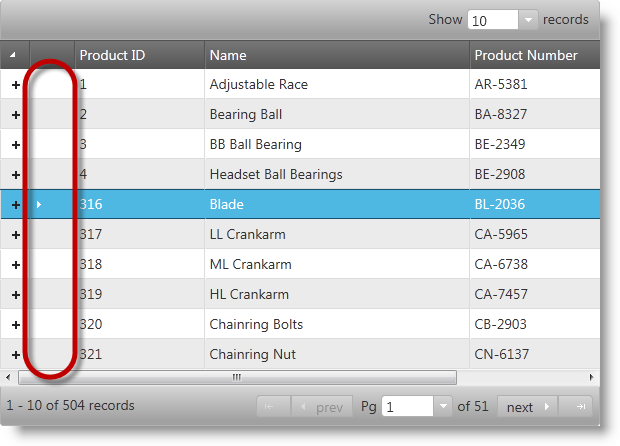The width and height of the screenshot is (620, 446).
Task: Click the prev page button
Action: (x=321, y=407)
